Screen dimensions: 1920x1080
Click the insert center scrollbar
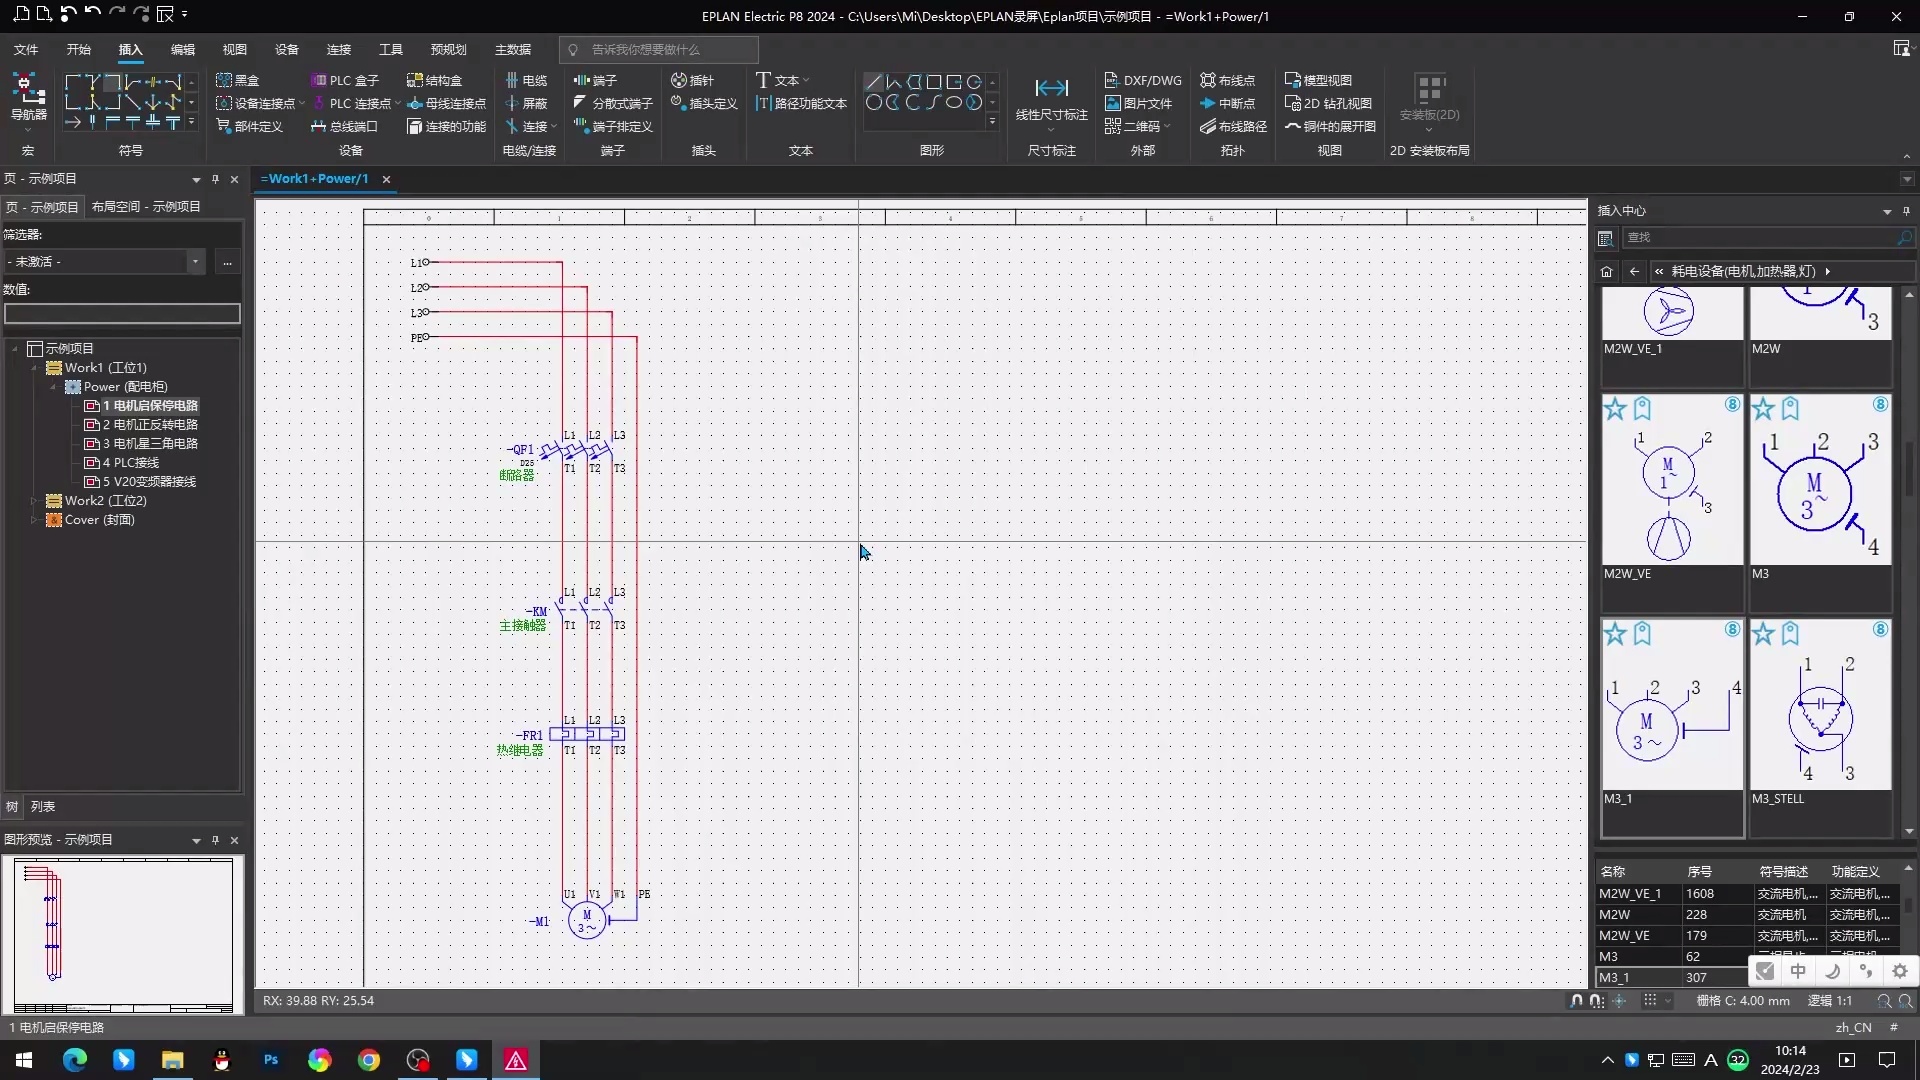point(1909,470)
